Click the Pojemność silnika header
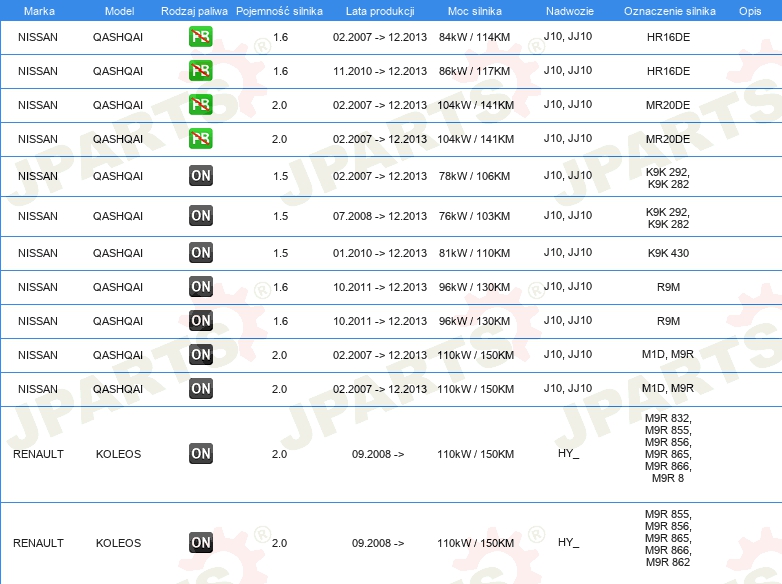The image size is (782, 584). pyautogui.click(x=279, y=11)
